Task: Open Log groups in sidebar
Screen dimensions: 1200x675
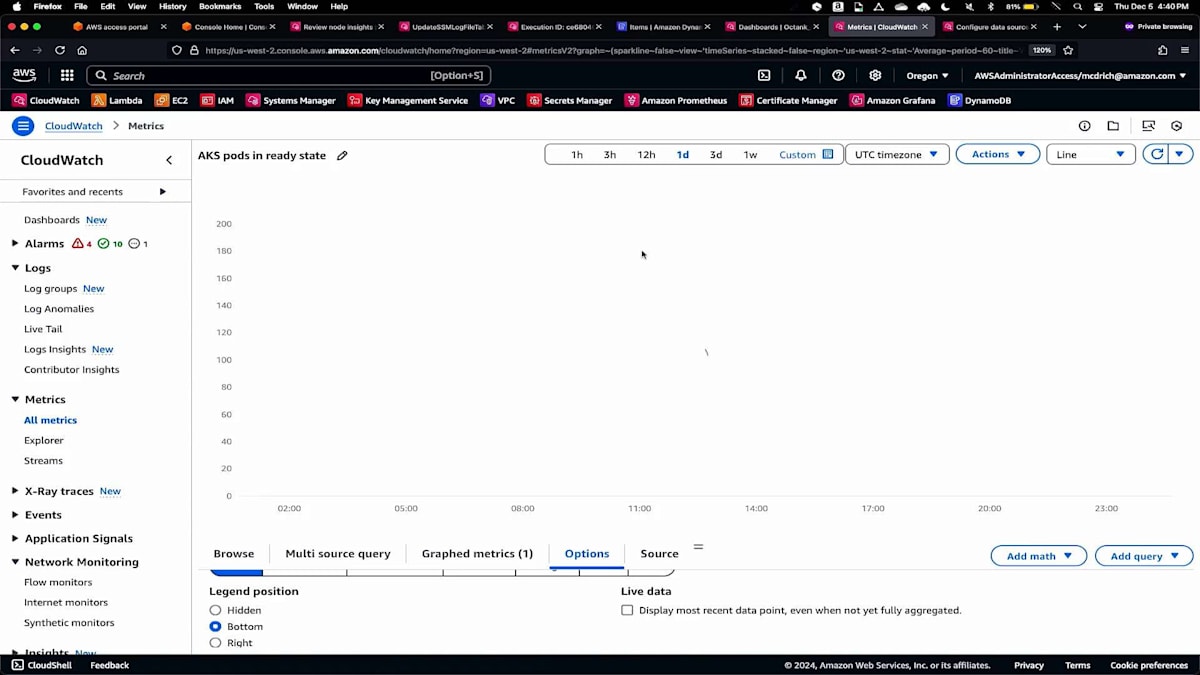Action: point(51,288)
